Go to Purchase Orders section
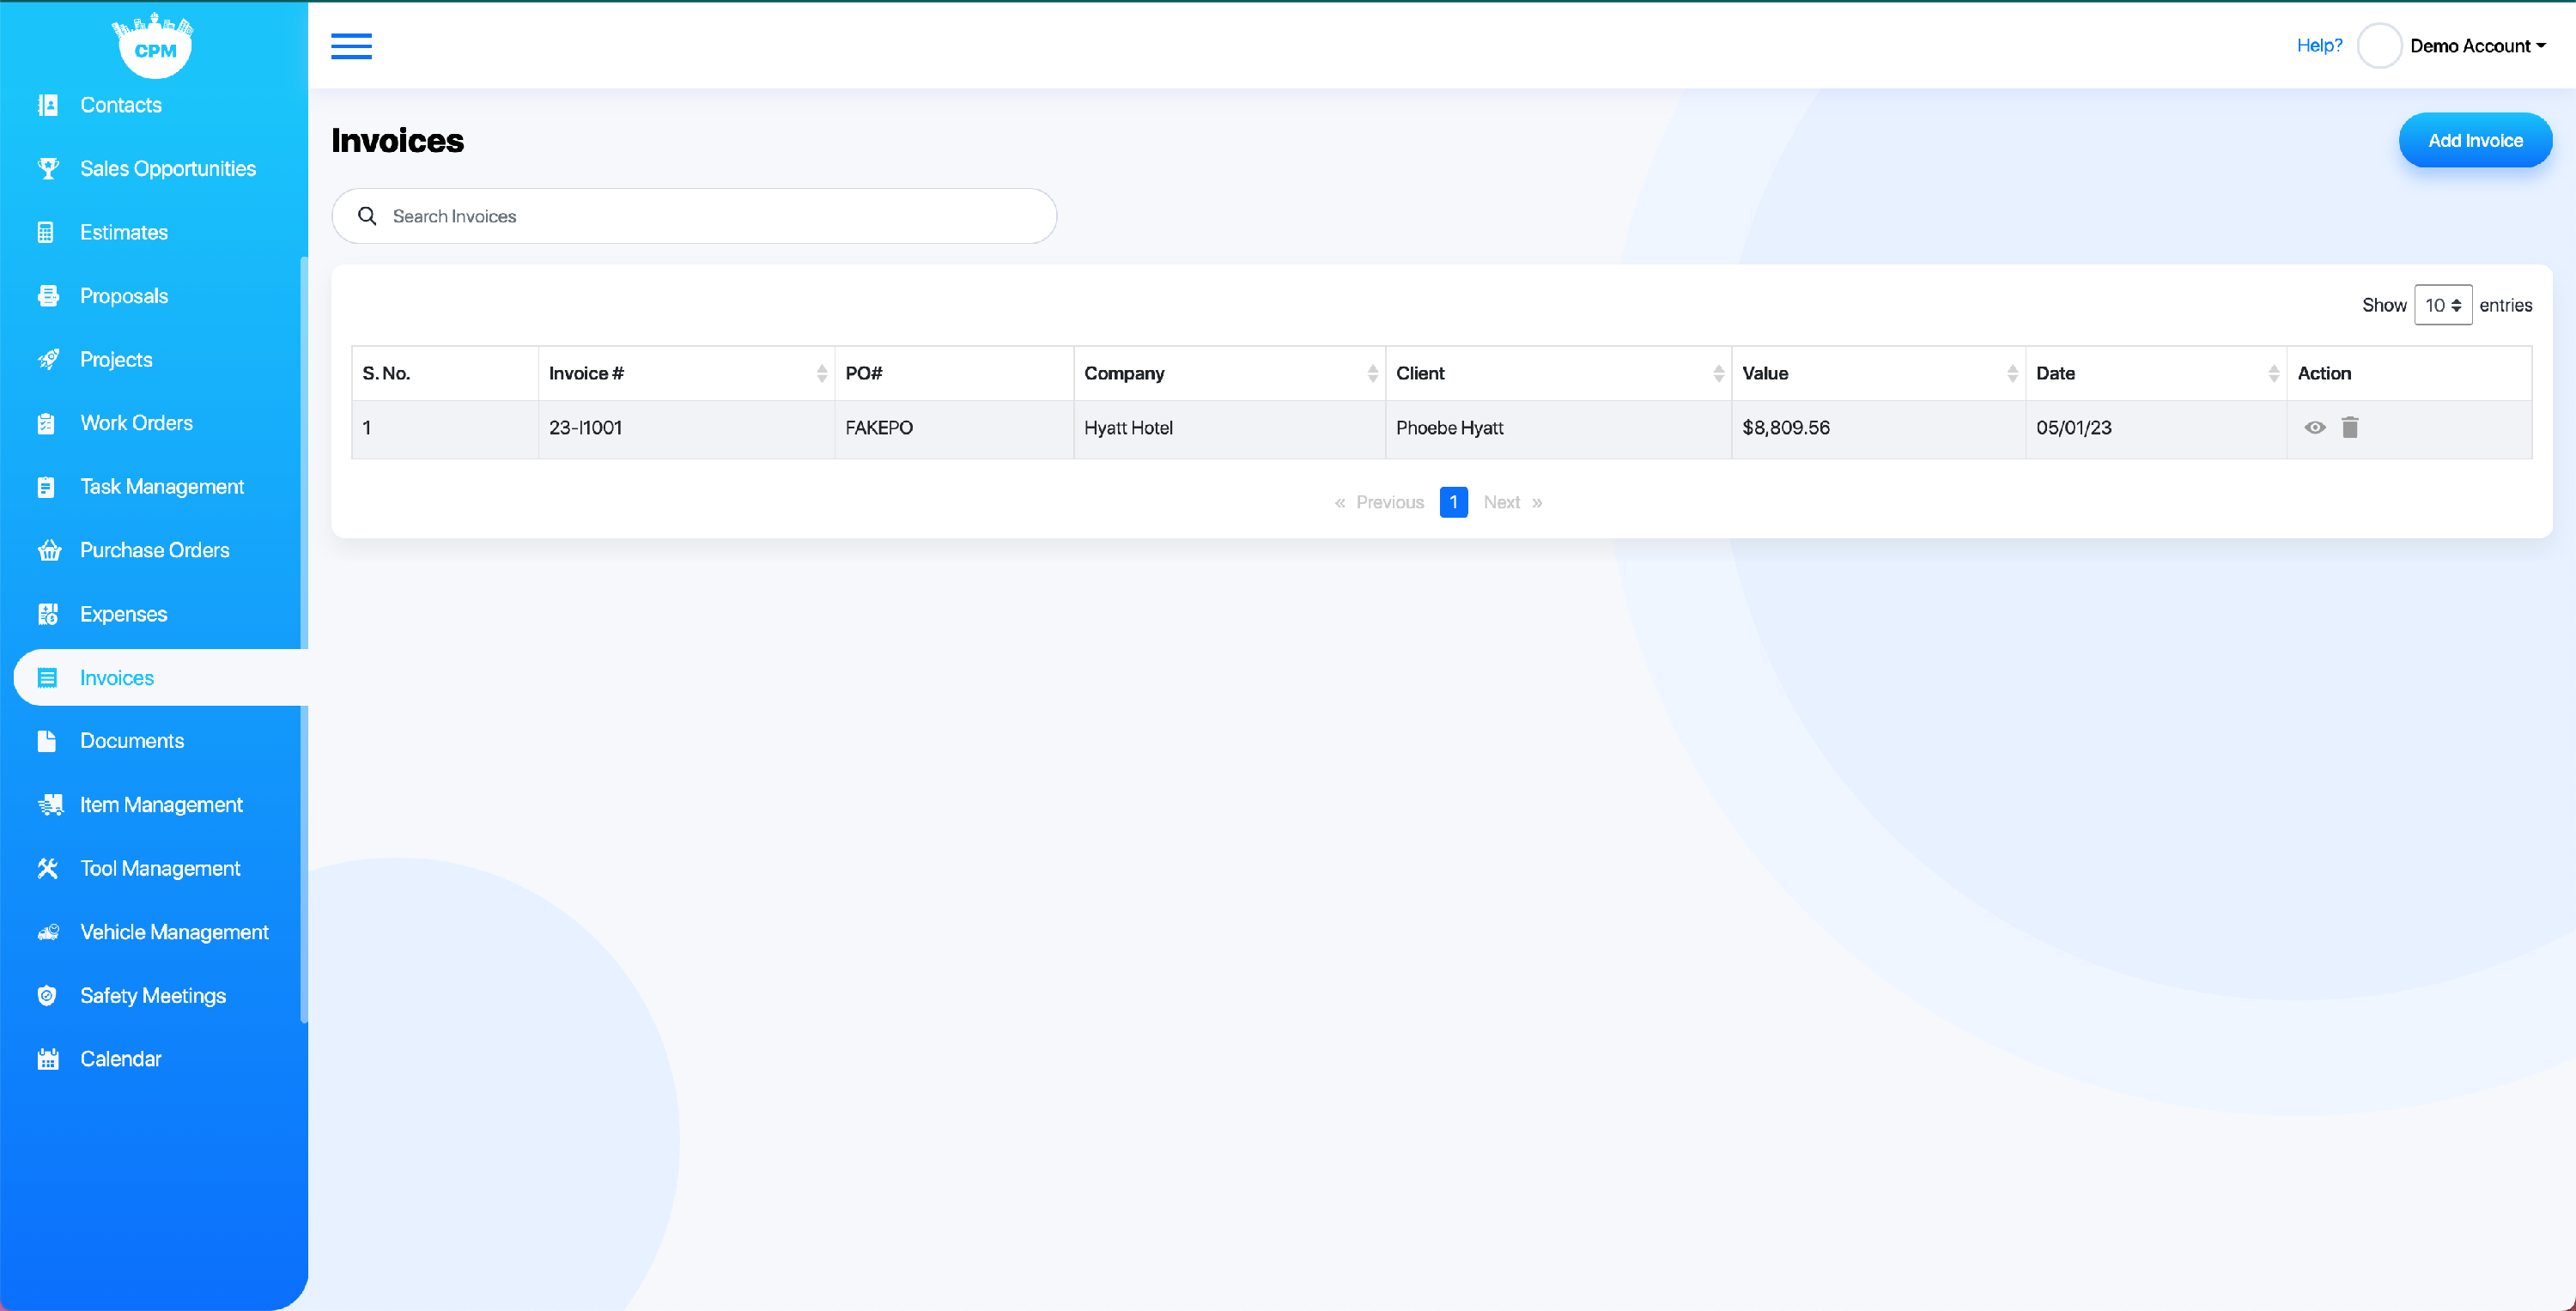2576x1311 pixels. tap(154, 551)
